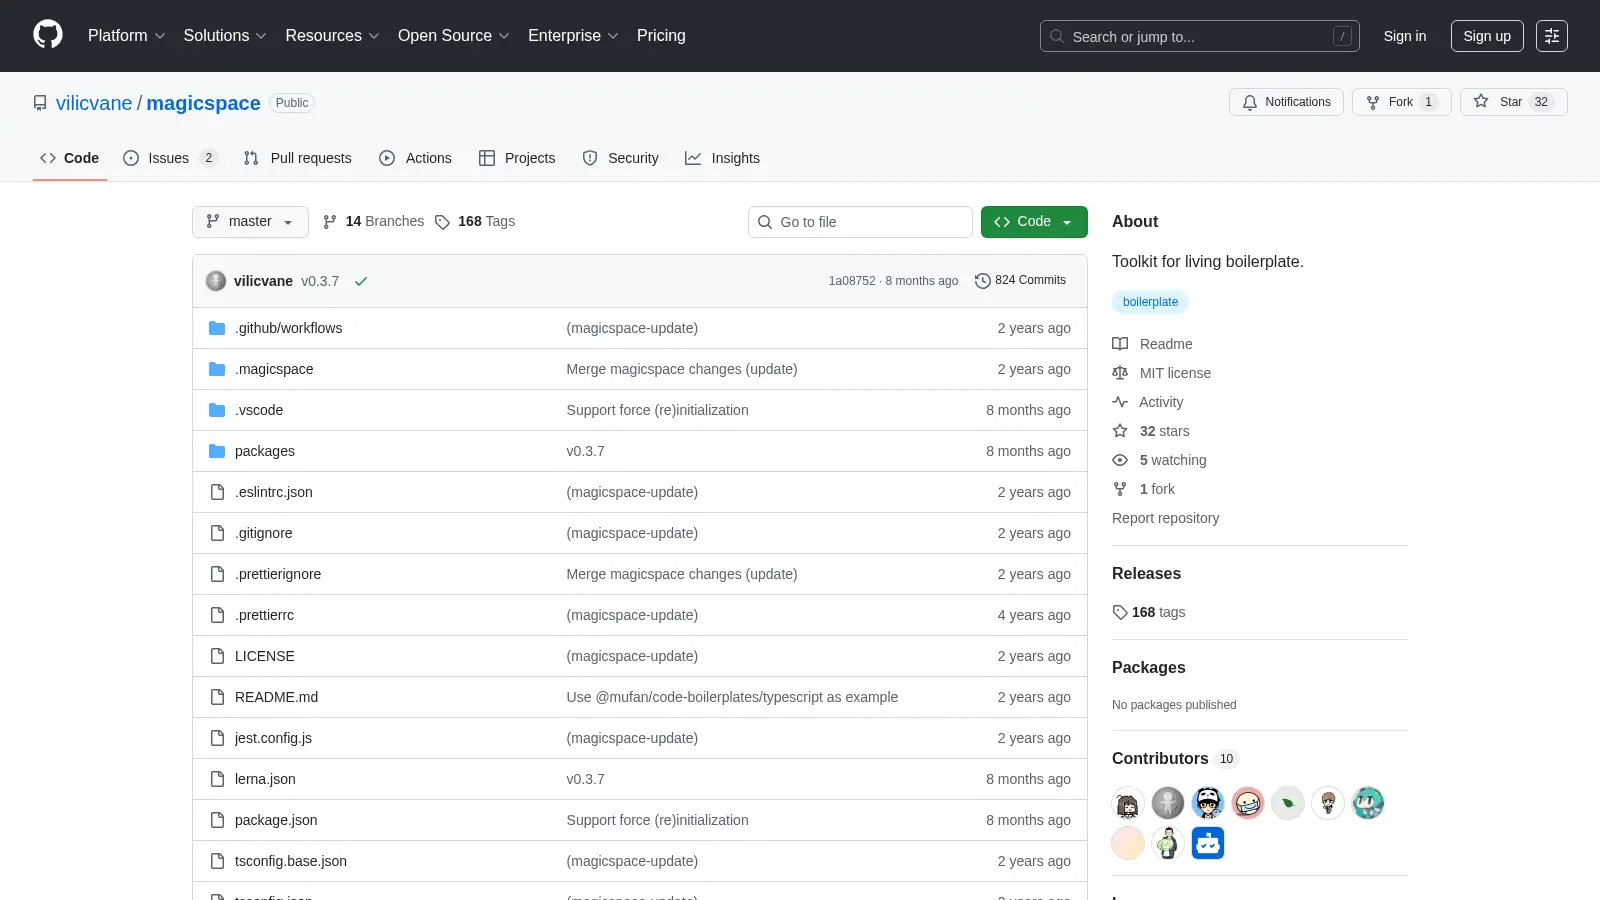Viewport: 1600px width, 900px height.
Task: Open LICENSE file
Action: (265, 656)
